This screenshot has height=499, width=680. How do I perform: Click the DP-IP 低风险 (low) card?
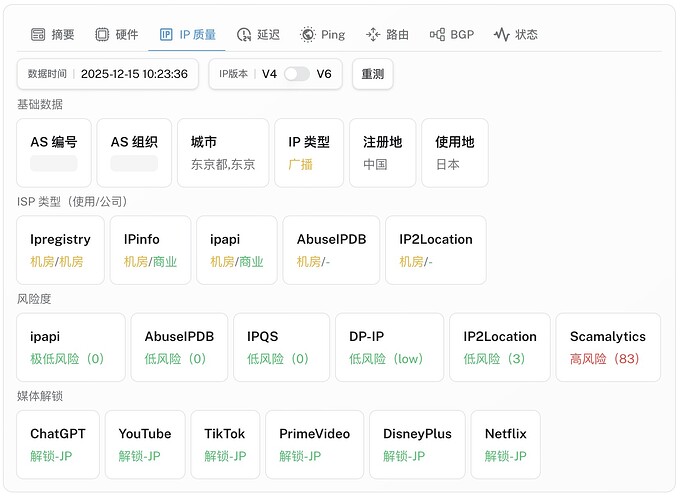pos(389,347)
